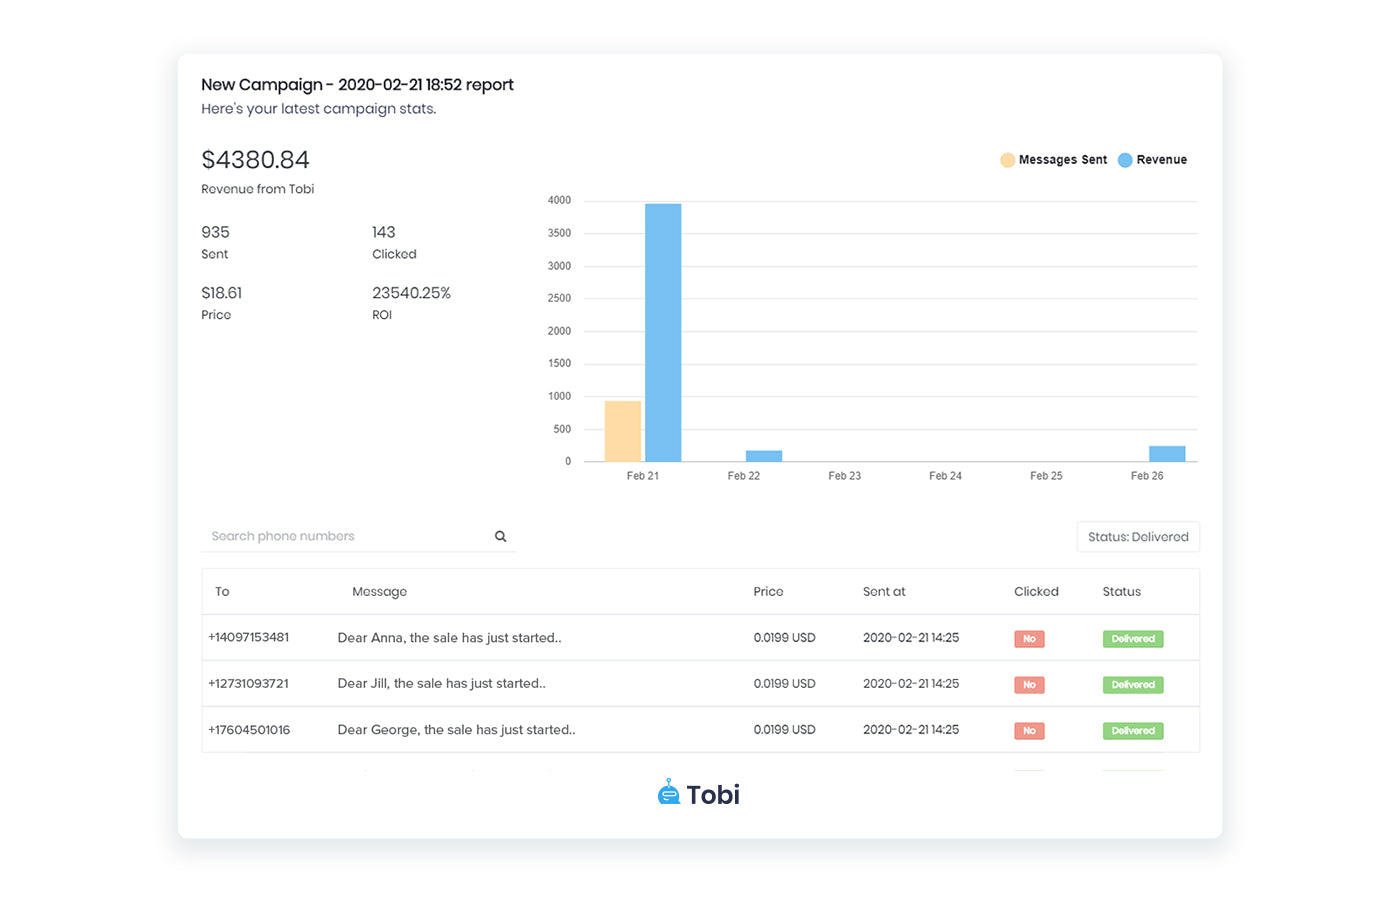The height and width of the screenshot is (900, 1400).
Task: Click phone number +17604501016
Action: click(x=249, y=730)
